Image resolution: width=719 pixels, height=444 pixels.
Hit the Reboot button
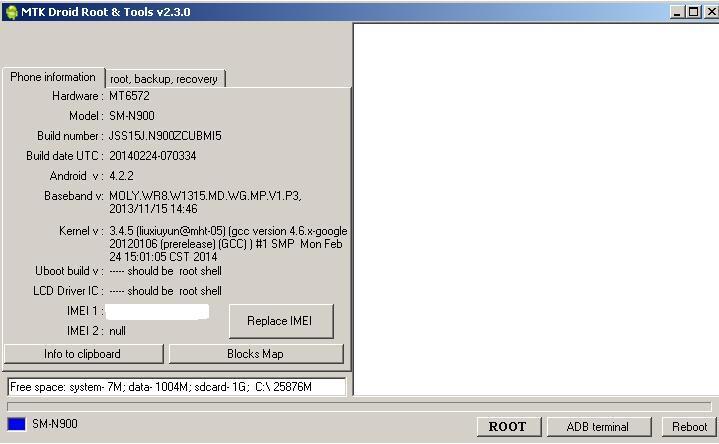click(689, 427)
